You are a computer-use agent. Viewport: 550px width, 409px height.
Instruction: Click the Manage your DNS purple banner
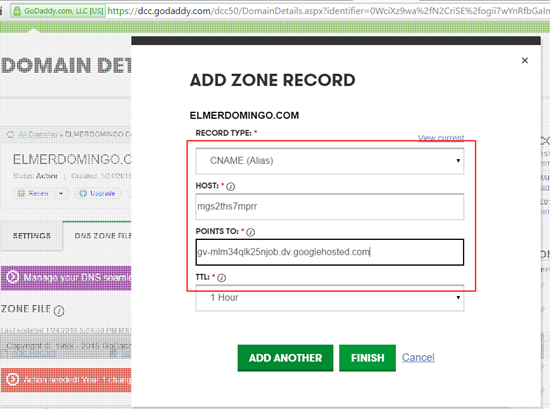click(66, 278)
